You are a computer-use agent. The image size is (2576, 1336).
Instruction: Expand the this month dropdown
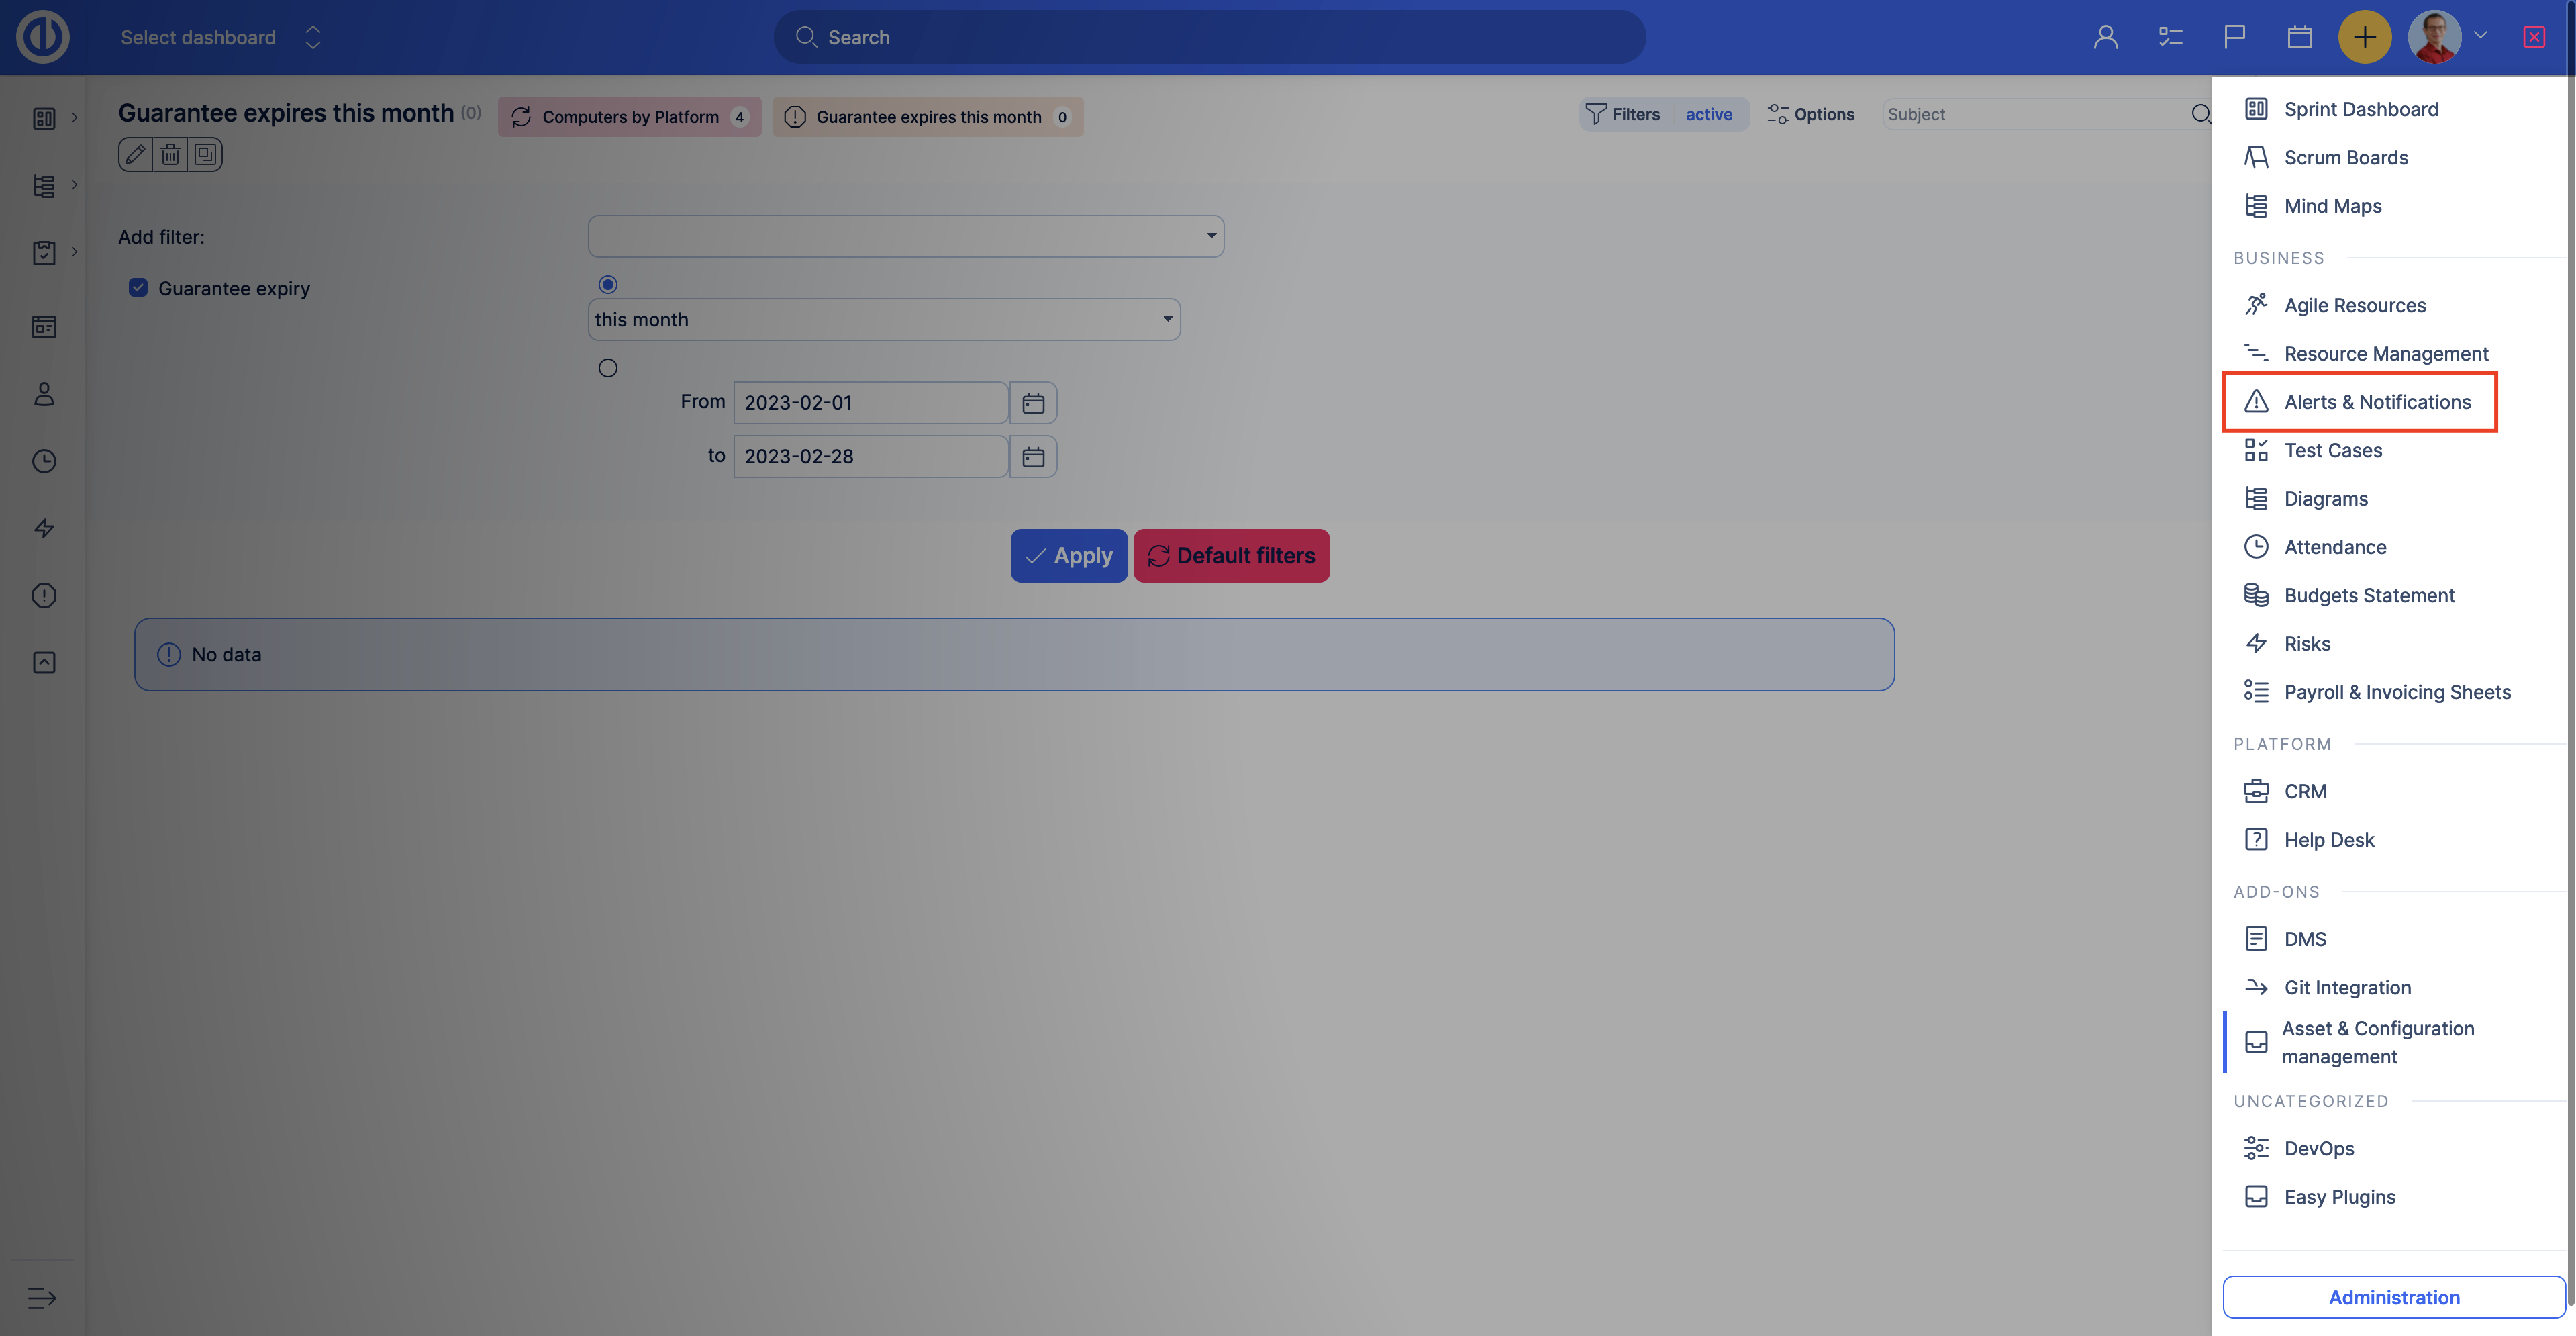click(x=883, y=320)
